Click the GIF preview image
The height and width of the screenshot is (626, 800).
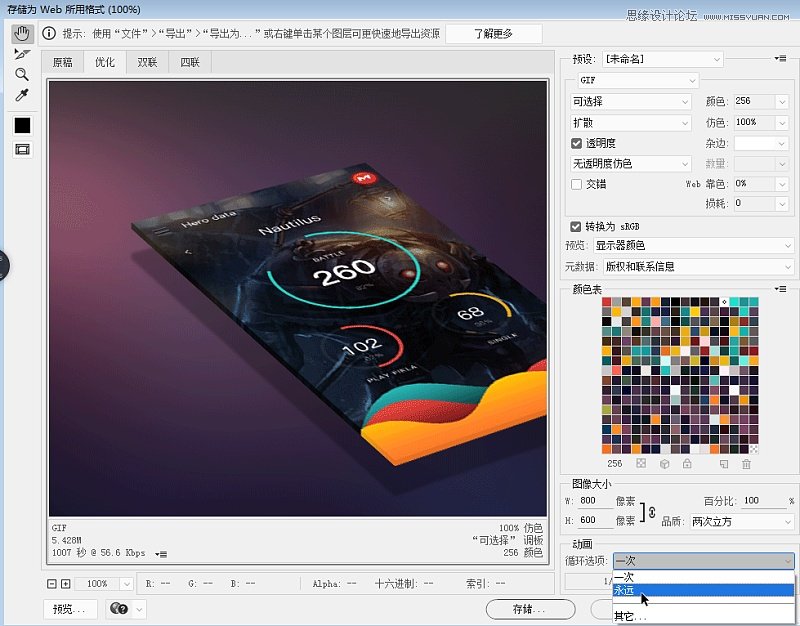[297, 298]
